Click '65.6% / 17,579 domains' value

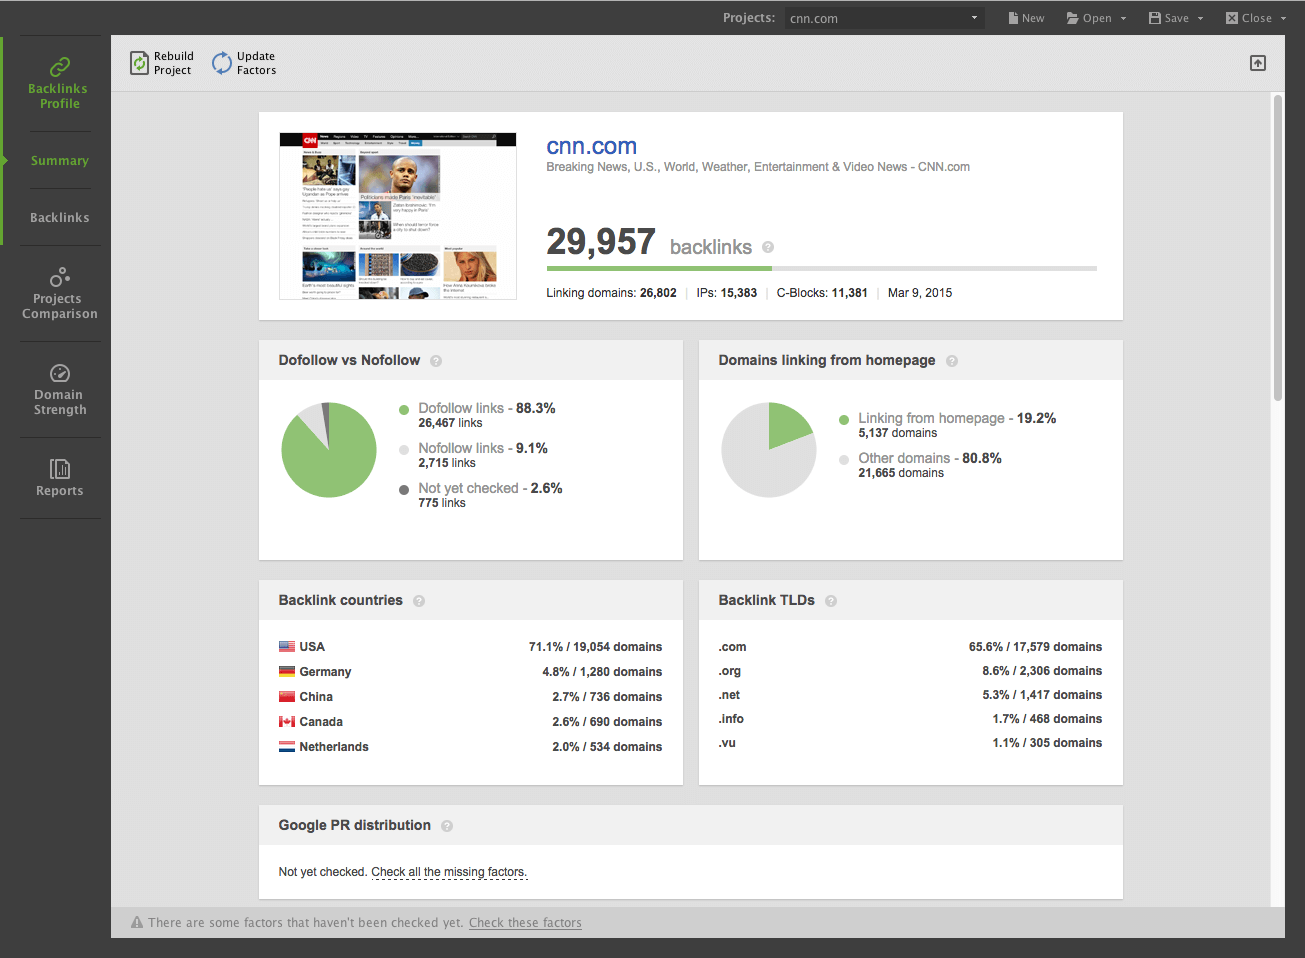[x=1035, y=647]
